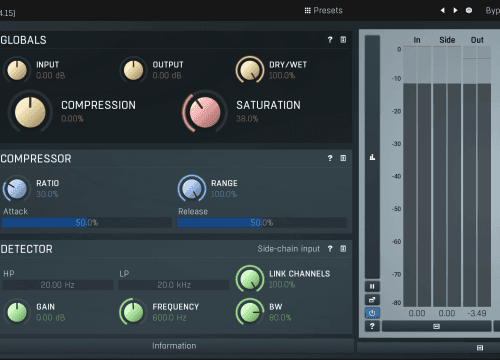This screenshot has height=360, width=500.
Task: Click the Dry/Wet value 100.0%
Action: point(282,76)
